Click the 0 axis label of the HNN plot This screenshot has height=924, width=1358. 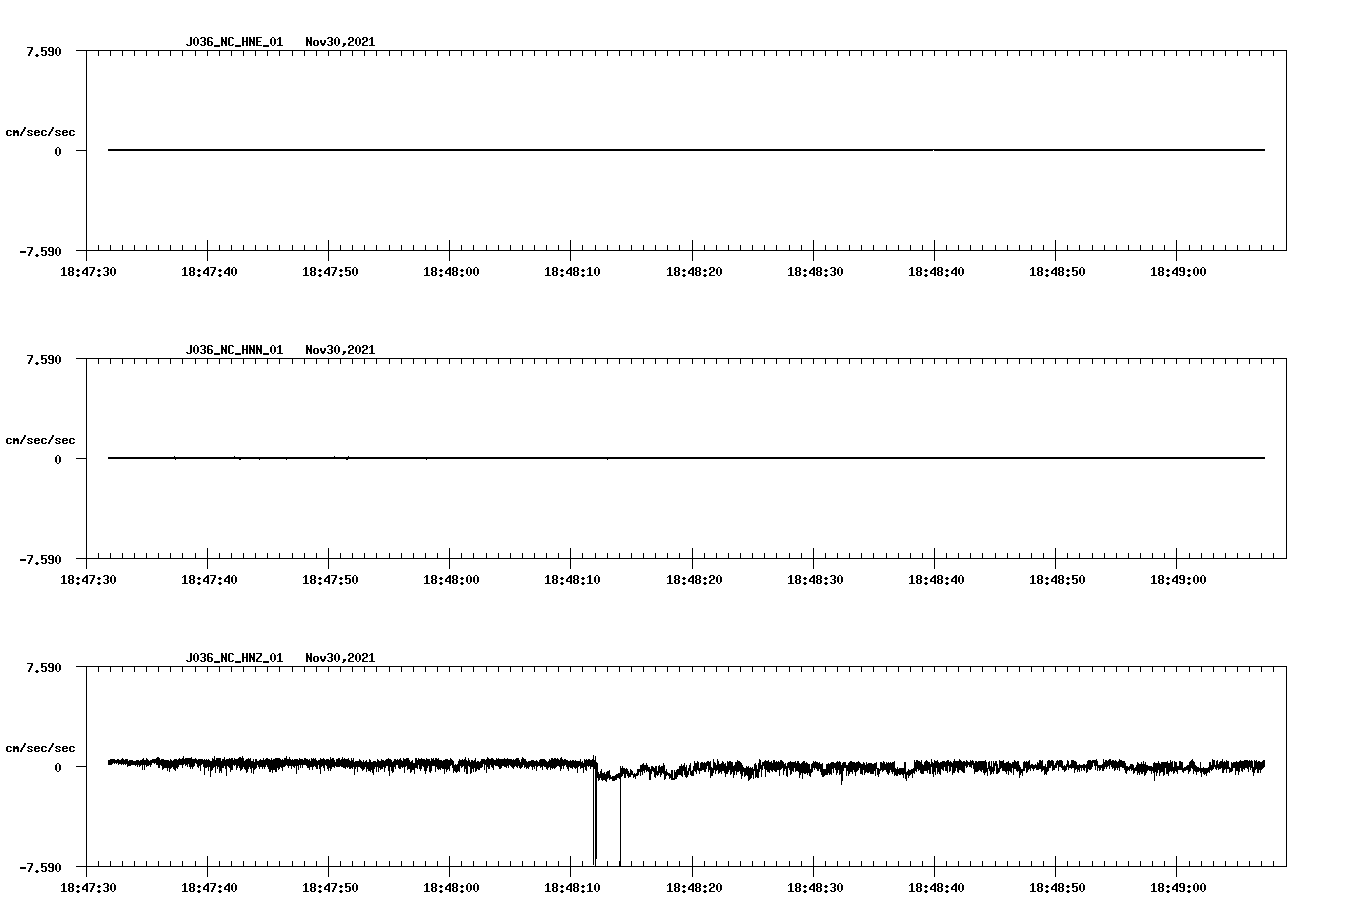(58, 459)
